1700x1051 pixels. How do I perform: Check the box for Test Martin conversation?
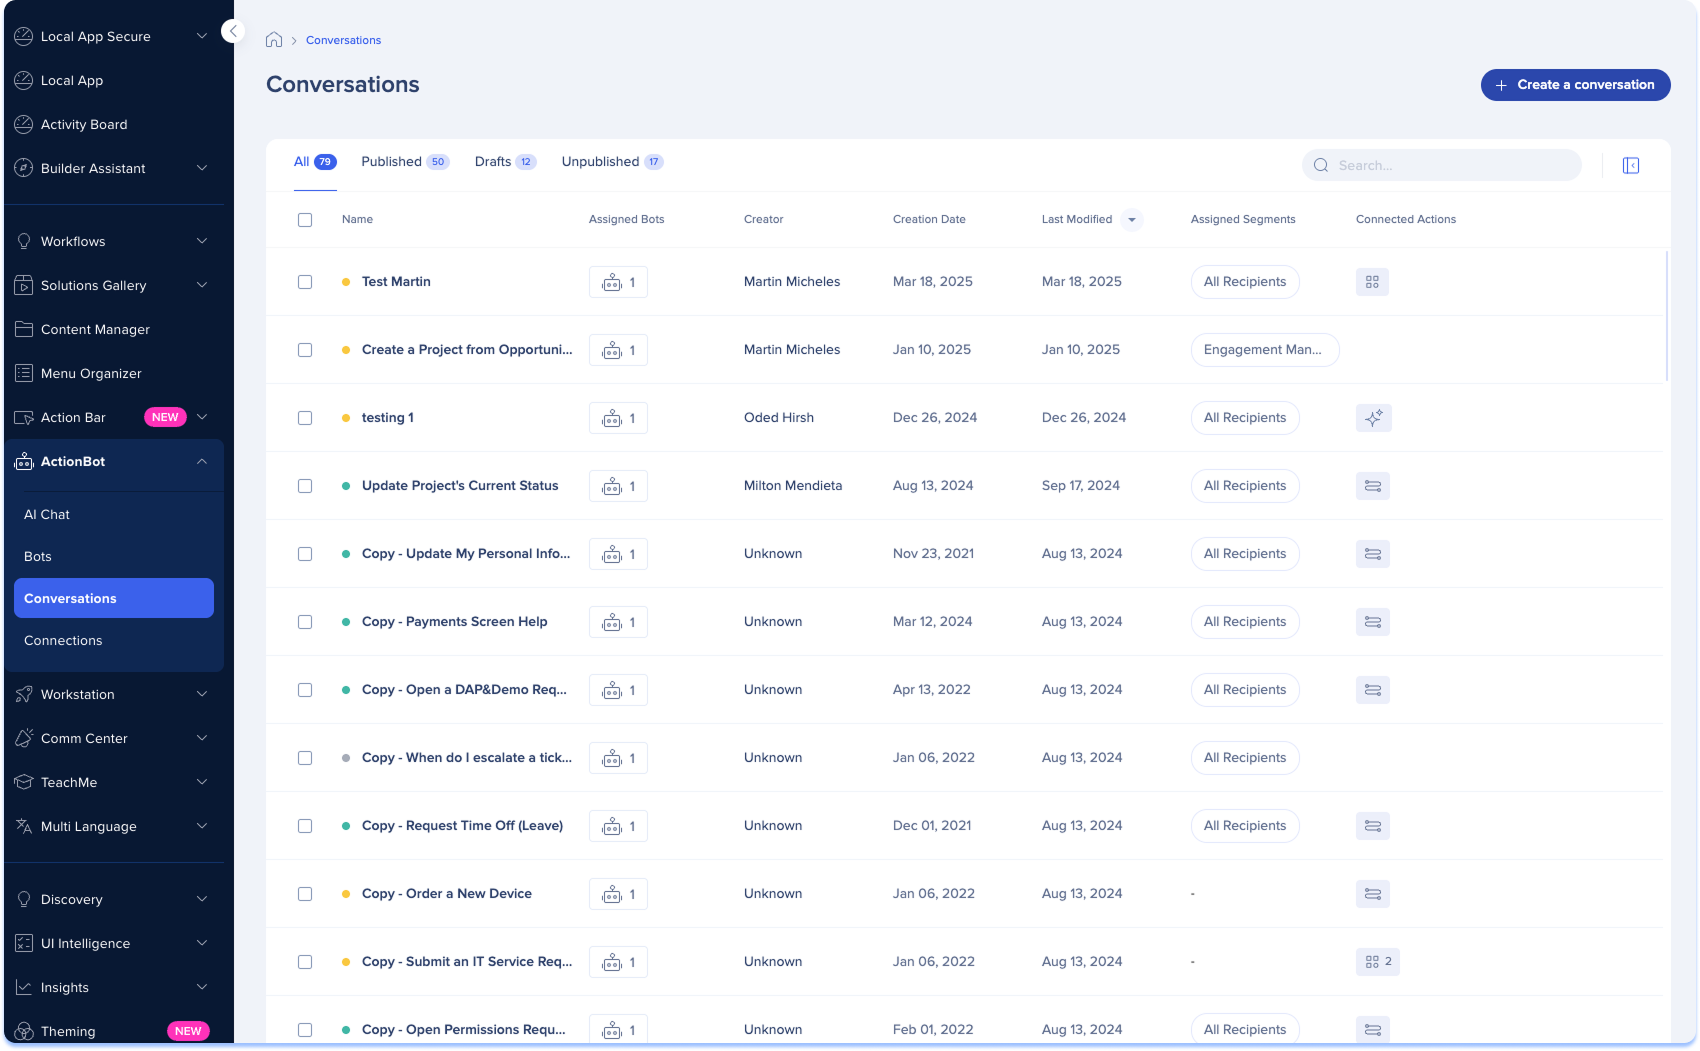[305, 282]
